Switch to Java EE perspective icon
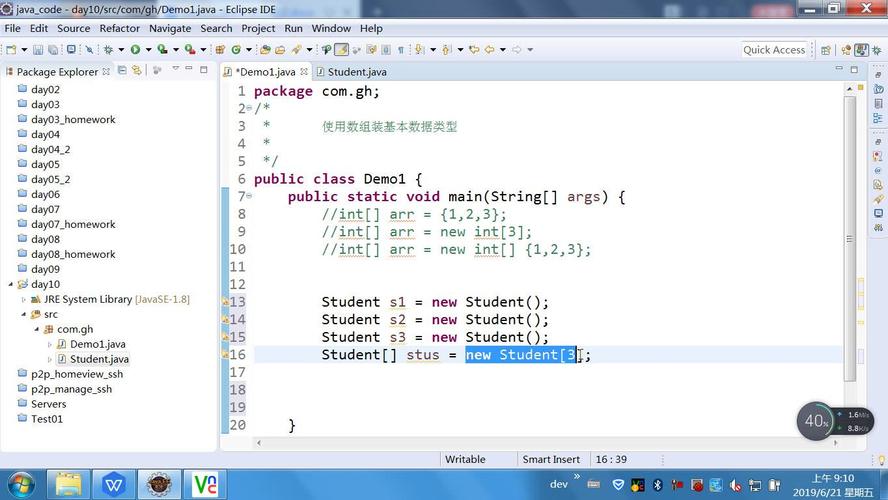This screenshot has height=500, width=888. [x=846, y=50]
